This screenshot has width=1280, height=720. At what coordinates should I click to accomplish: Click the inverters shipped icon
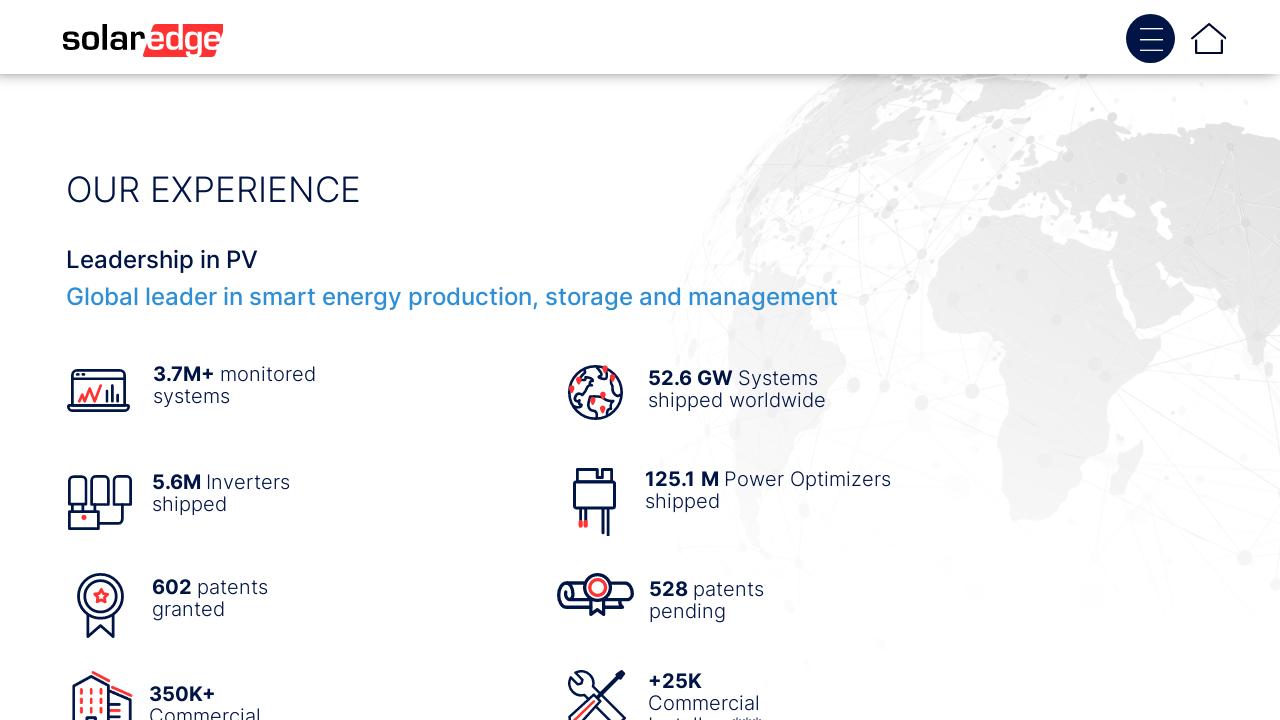pyautogui.click(x=99, y=502)
